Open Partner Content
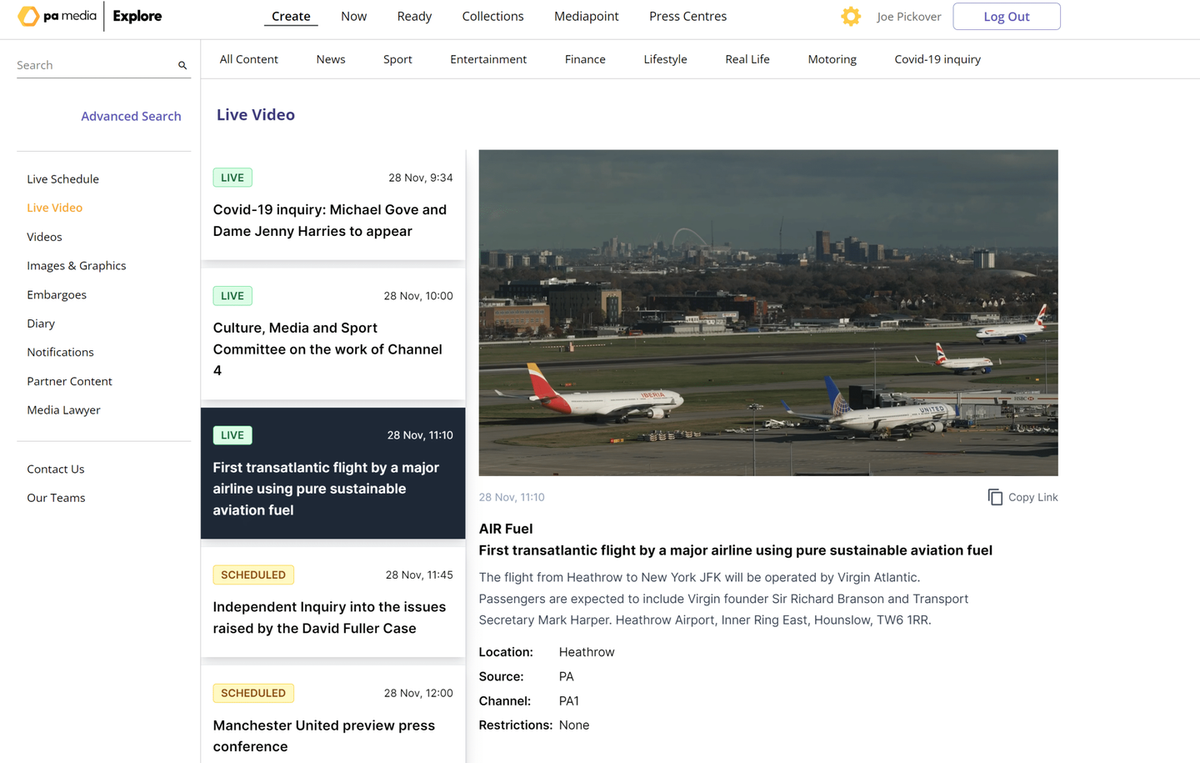 tap(70, 381)
